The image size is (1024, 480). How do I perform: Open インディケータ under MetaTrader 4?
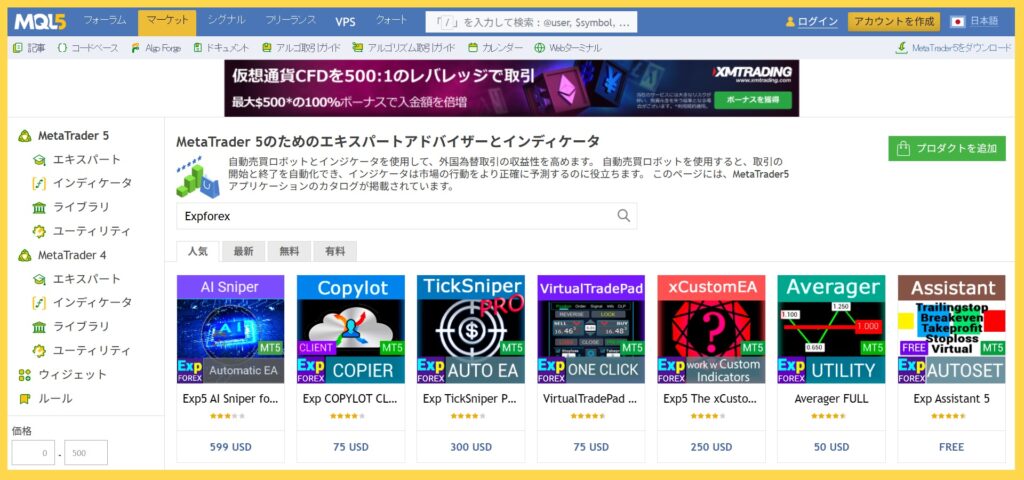pos(92,302)
